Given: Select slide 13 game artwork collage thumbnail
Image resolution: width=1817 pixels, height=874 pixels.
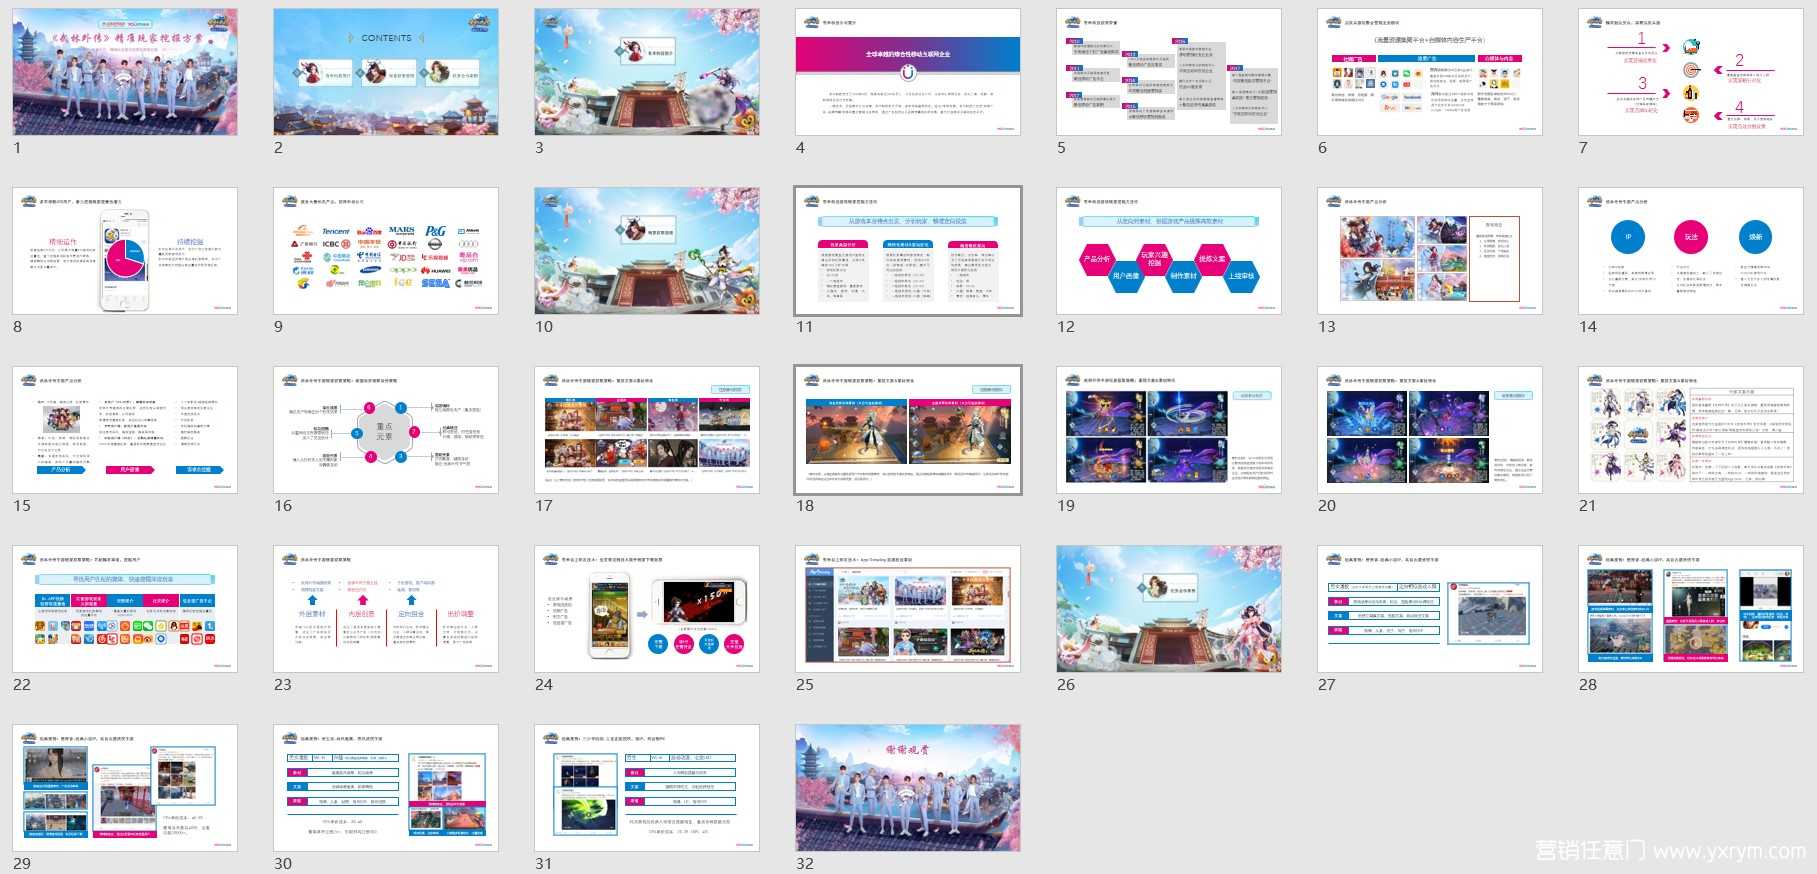Looking at the screenshot, I should [x=1430, y=251].
